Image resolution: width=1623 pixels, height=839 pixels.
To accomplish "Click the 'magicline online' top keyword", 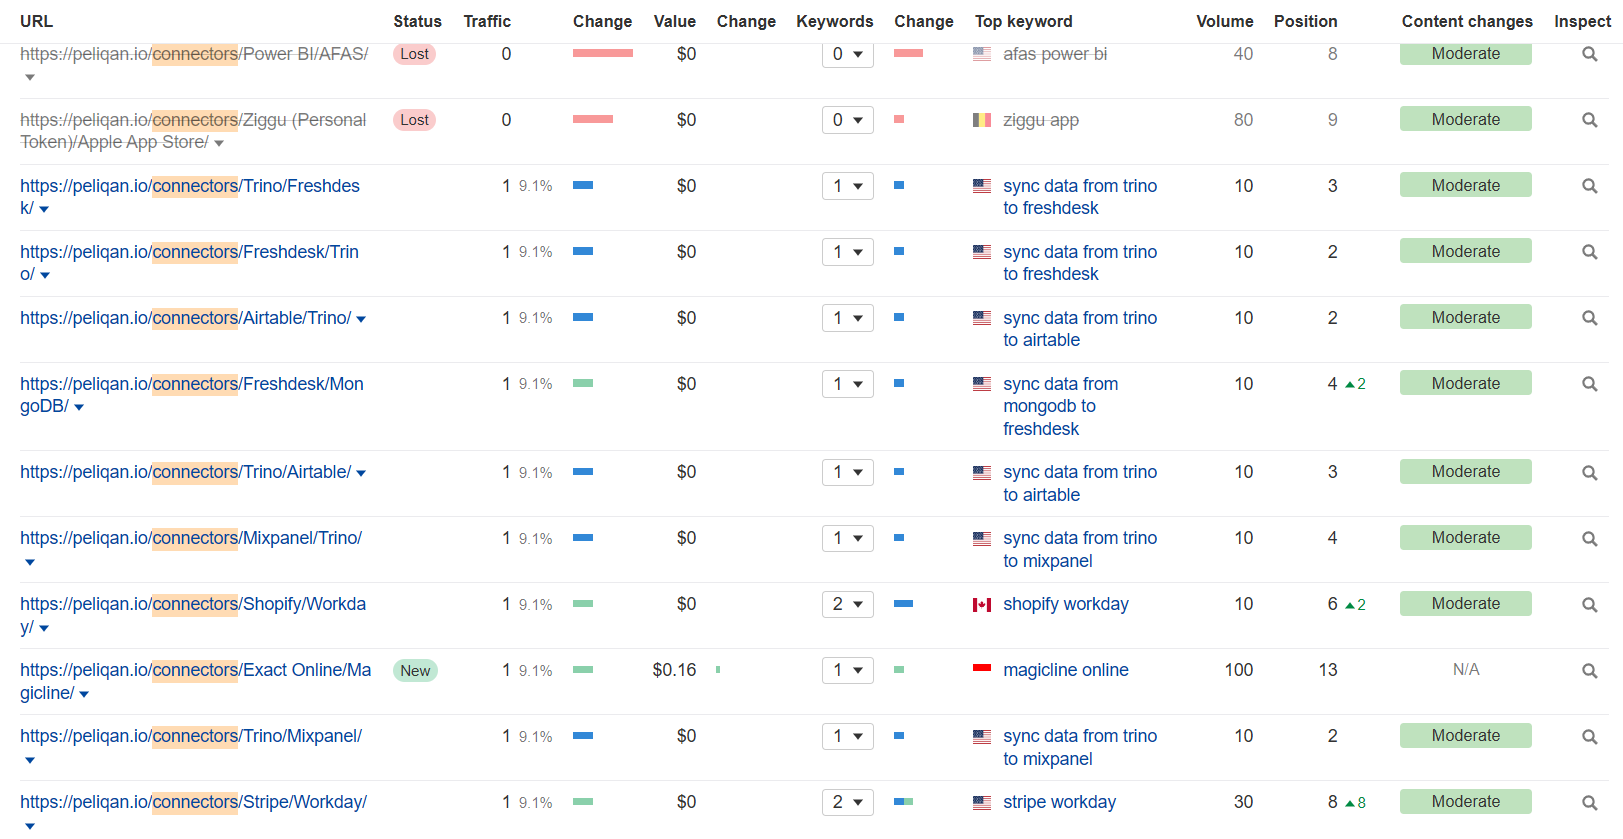I will tap(1066, 670).
